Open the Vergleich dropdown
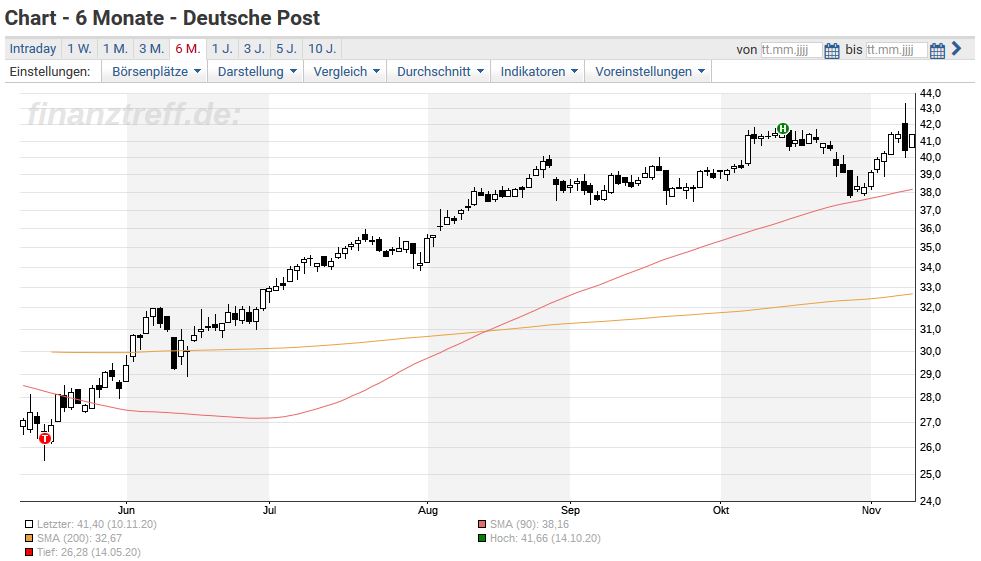The height and width of the screenshot is (561, 981). coord(346,71)
